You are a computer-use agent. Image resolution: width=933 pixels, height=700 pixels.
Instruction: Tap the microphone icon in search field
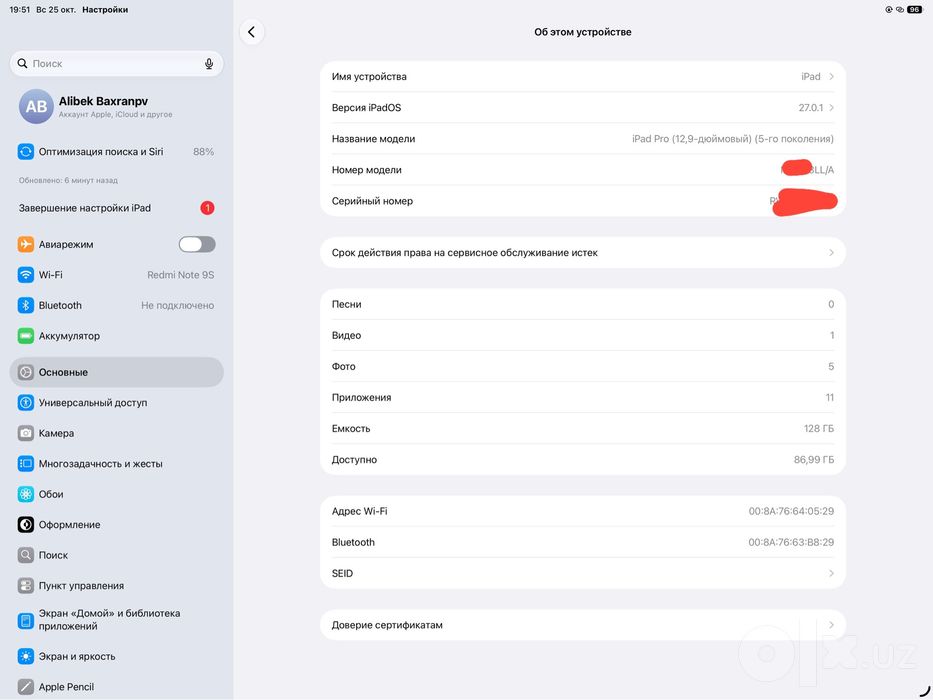(209, 64)
